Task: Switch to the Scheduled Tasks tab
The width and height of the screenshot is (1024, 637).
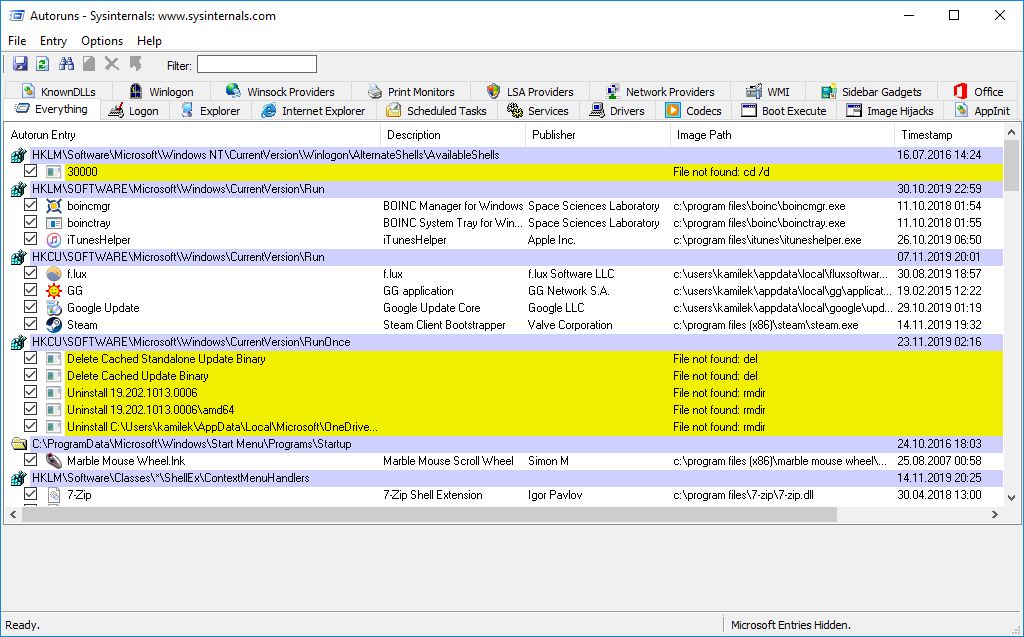Action: click(x=435, y=111)
